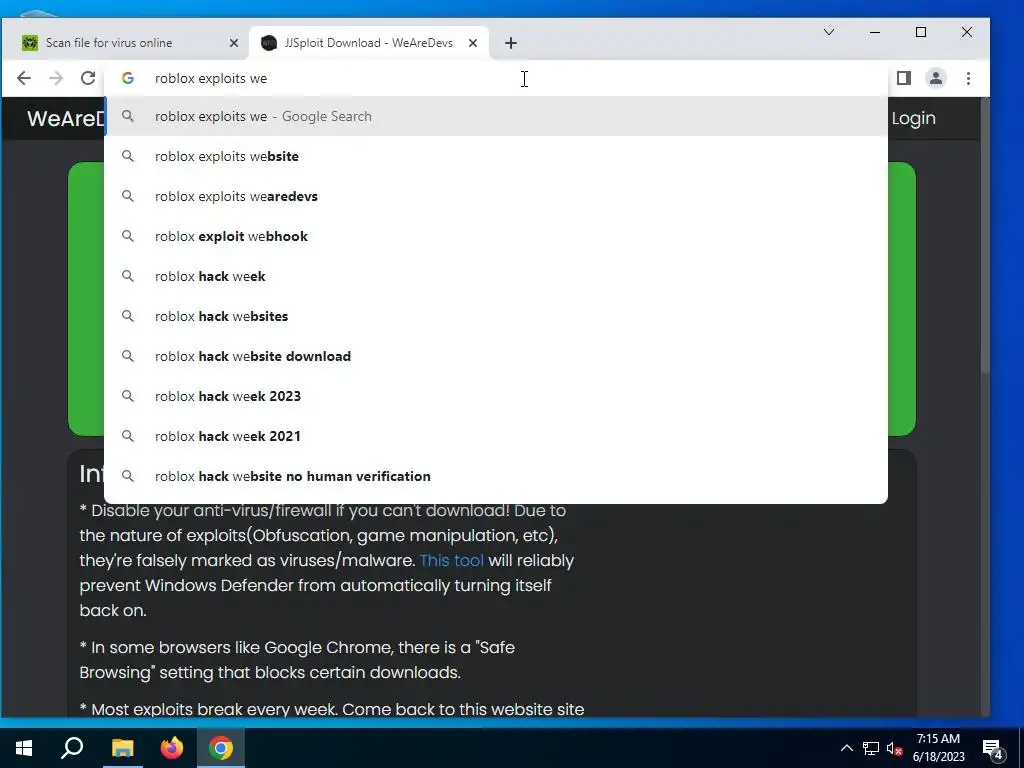Pick suggestion roblox exploit webhook
The width and height of the screenshot is (1024, 768).
click(x=496, y=236)
